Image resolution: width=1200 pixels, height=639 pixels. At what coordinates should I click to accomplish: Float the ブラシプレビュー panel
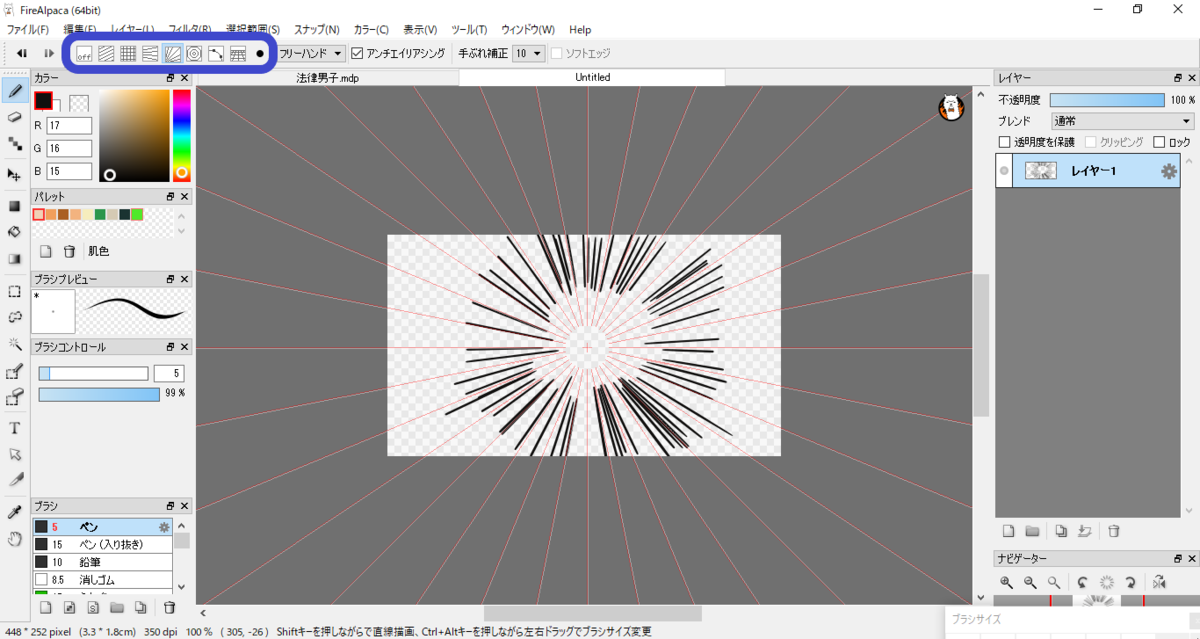point(170,279)
